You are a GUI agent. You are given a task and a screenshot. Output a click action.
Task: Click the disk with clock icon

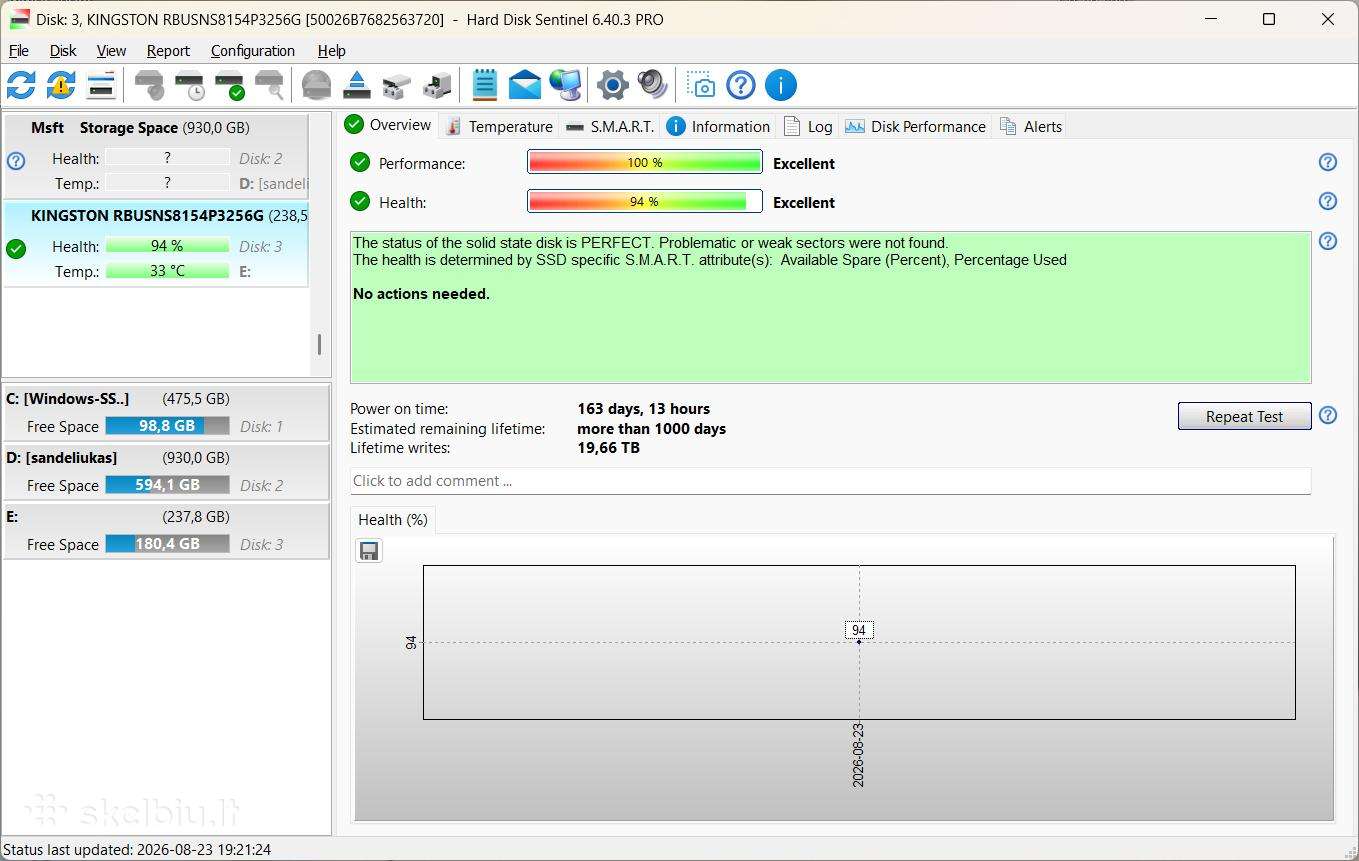(189, 85)
